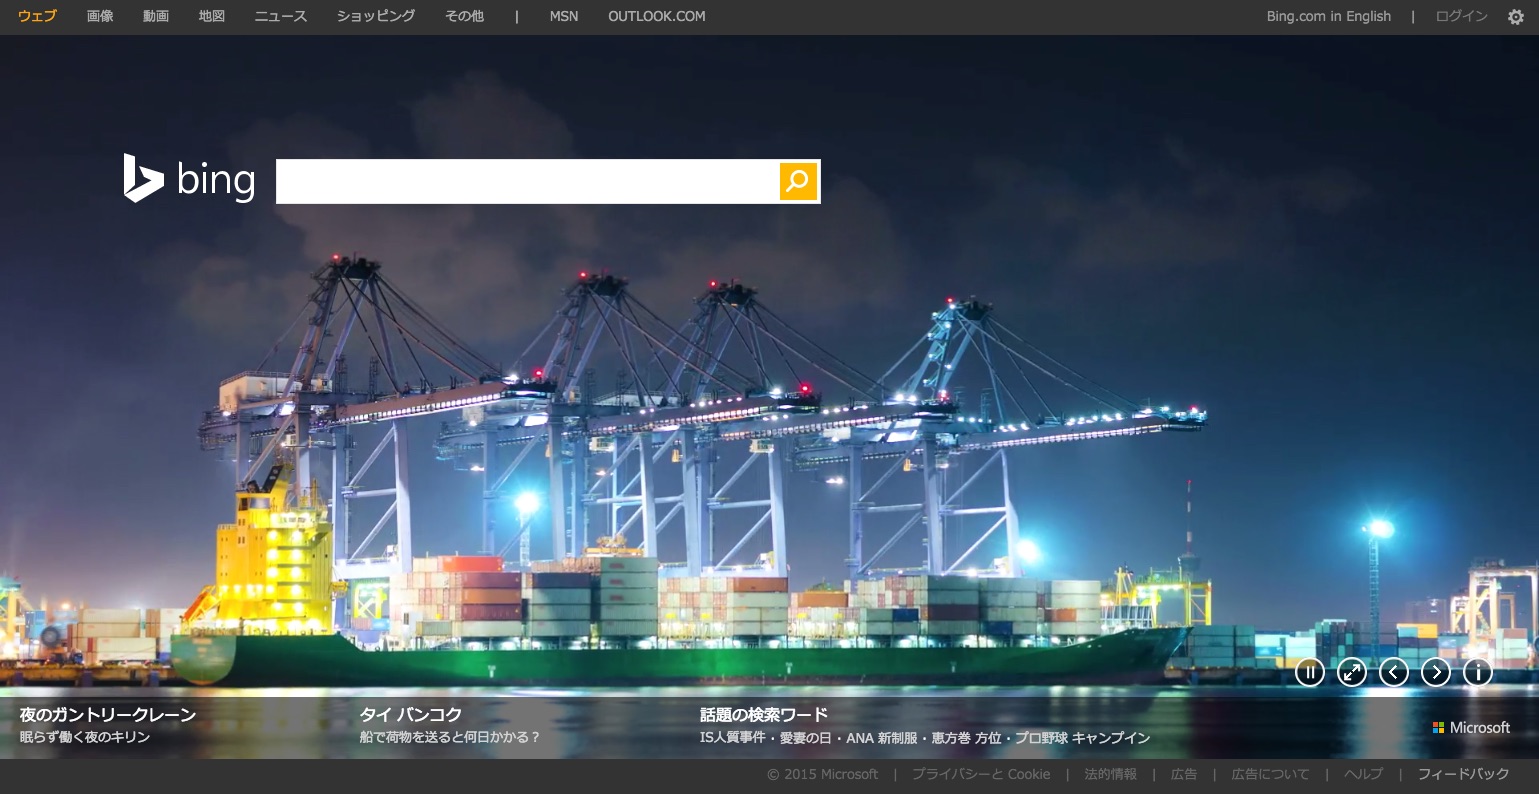1539x794 pixels.
Task: Click the ログイン sign-in link
Action: (1461, 16)
